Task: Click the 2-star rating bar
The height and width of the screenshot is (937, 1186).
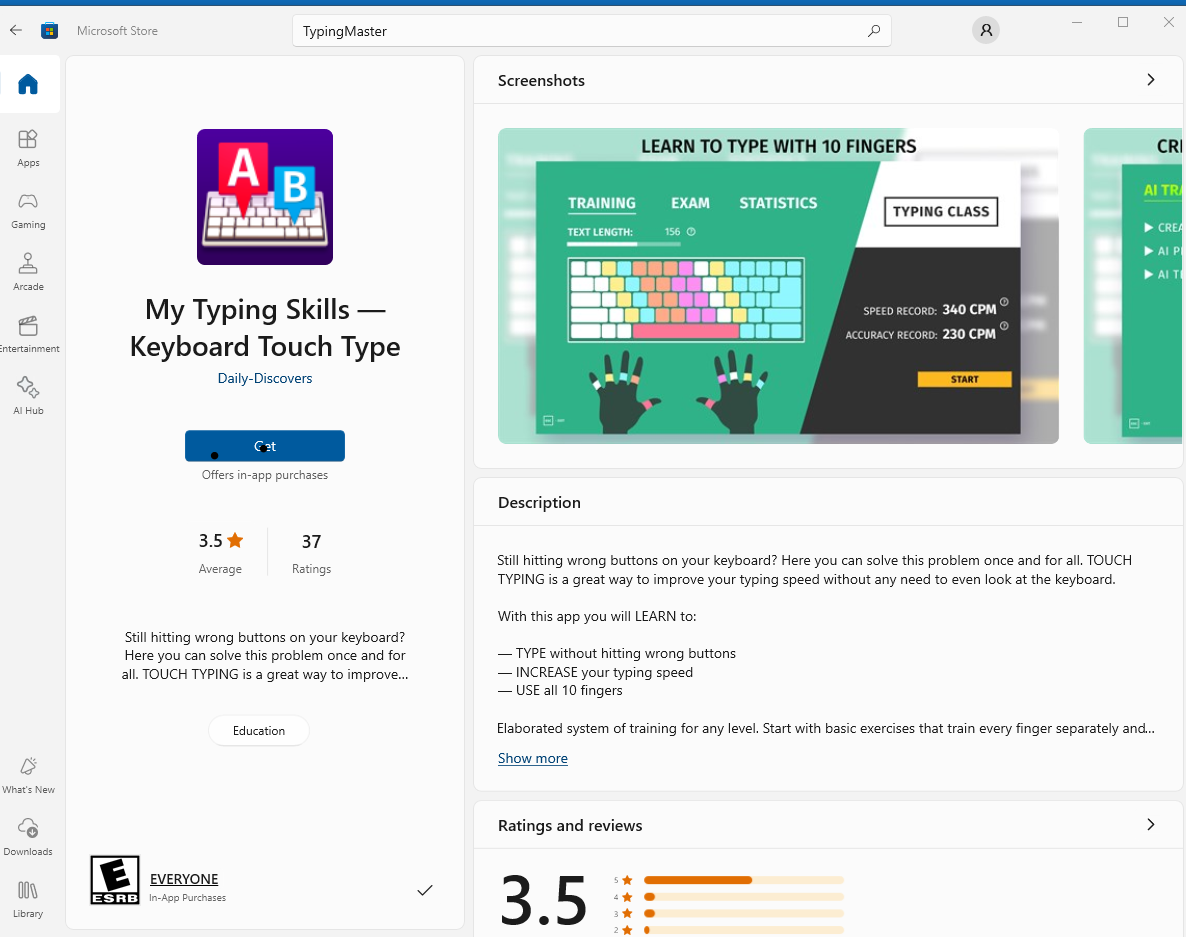Action: coord(744,929)
